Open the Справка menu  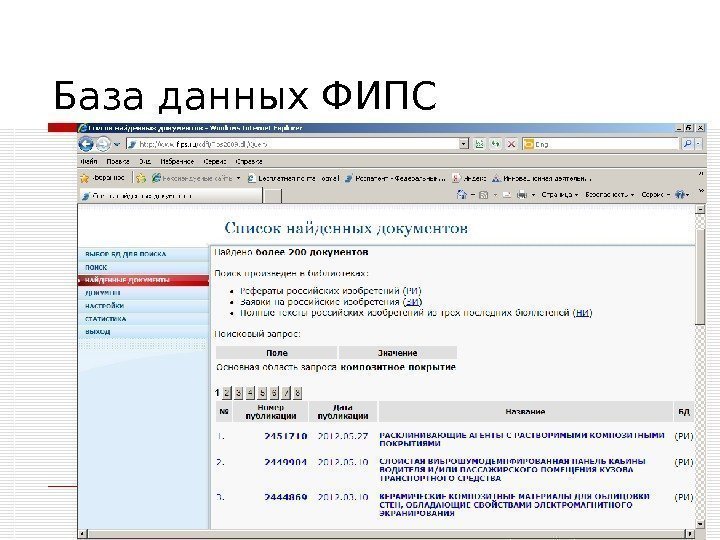coord(249,162)
